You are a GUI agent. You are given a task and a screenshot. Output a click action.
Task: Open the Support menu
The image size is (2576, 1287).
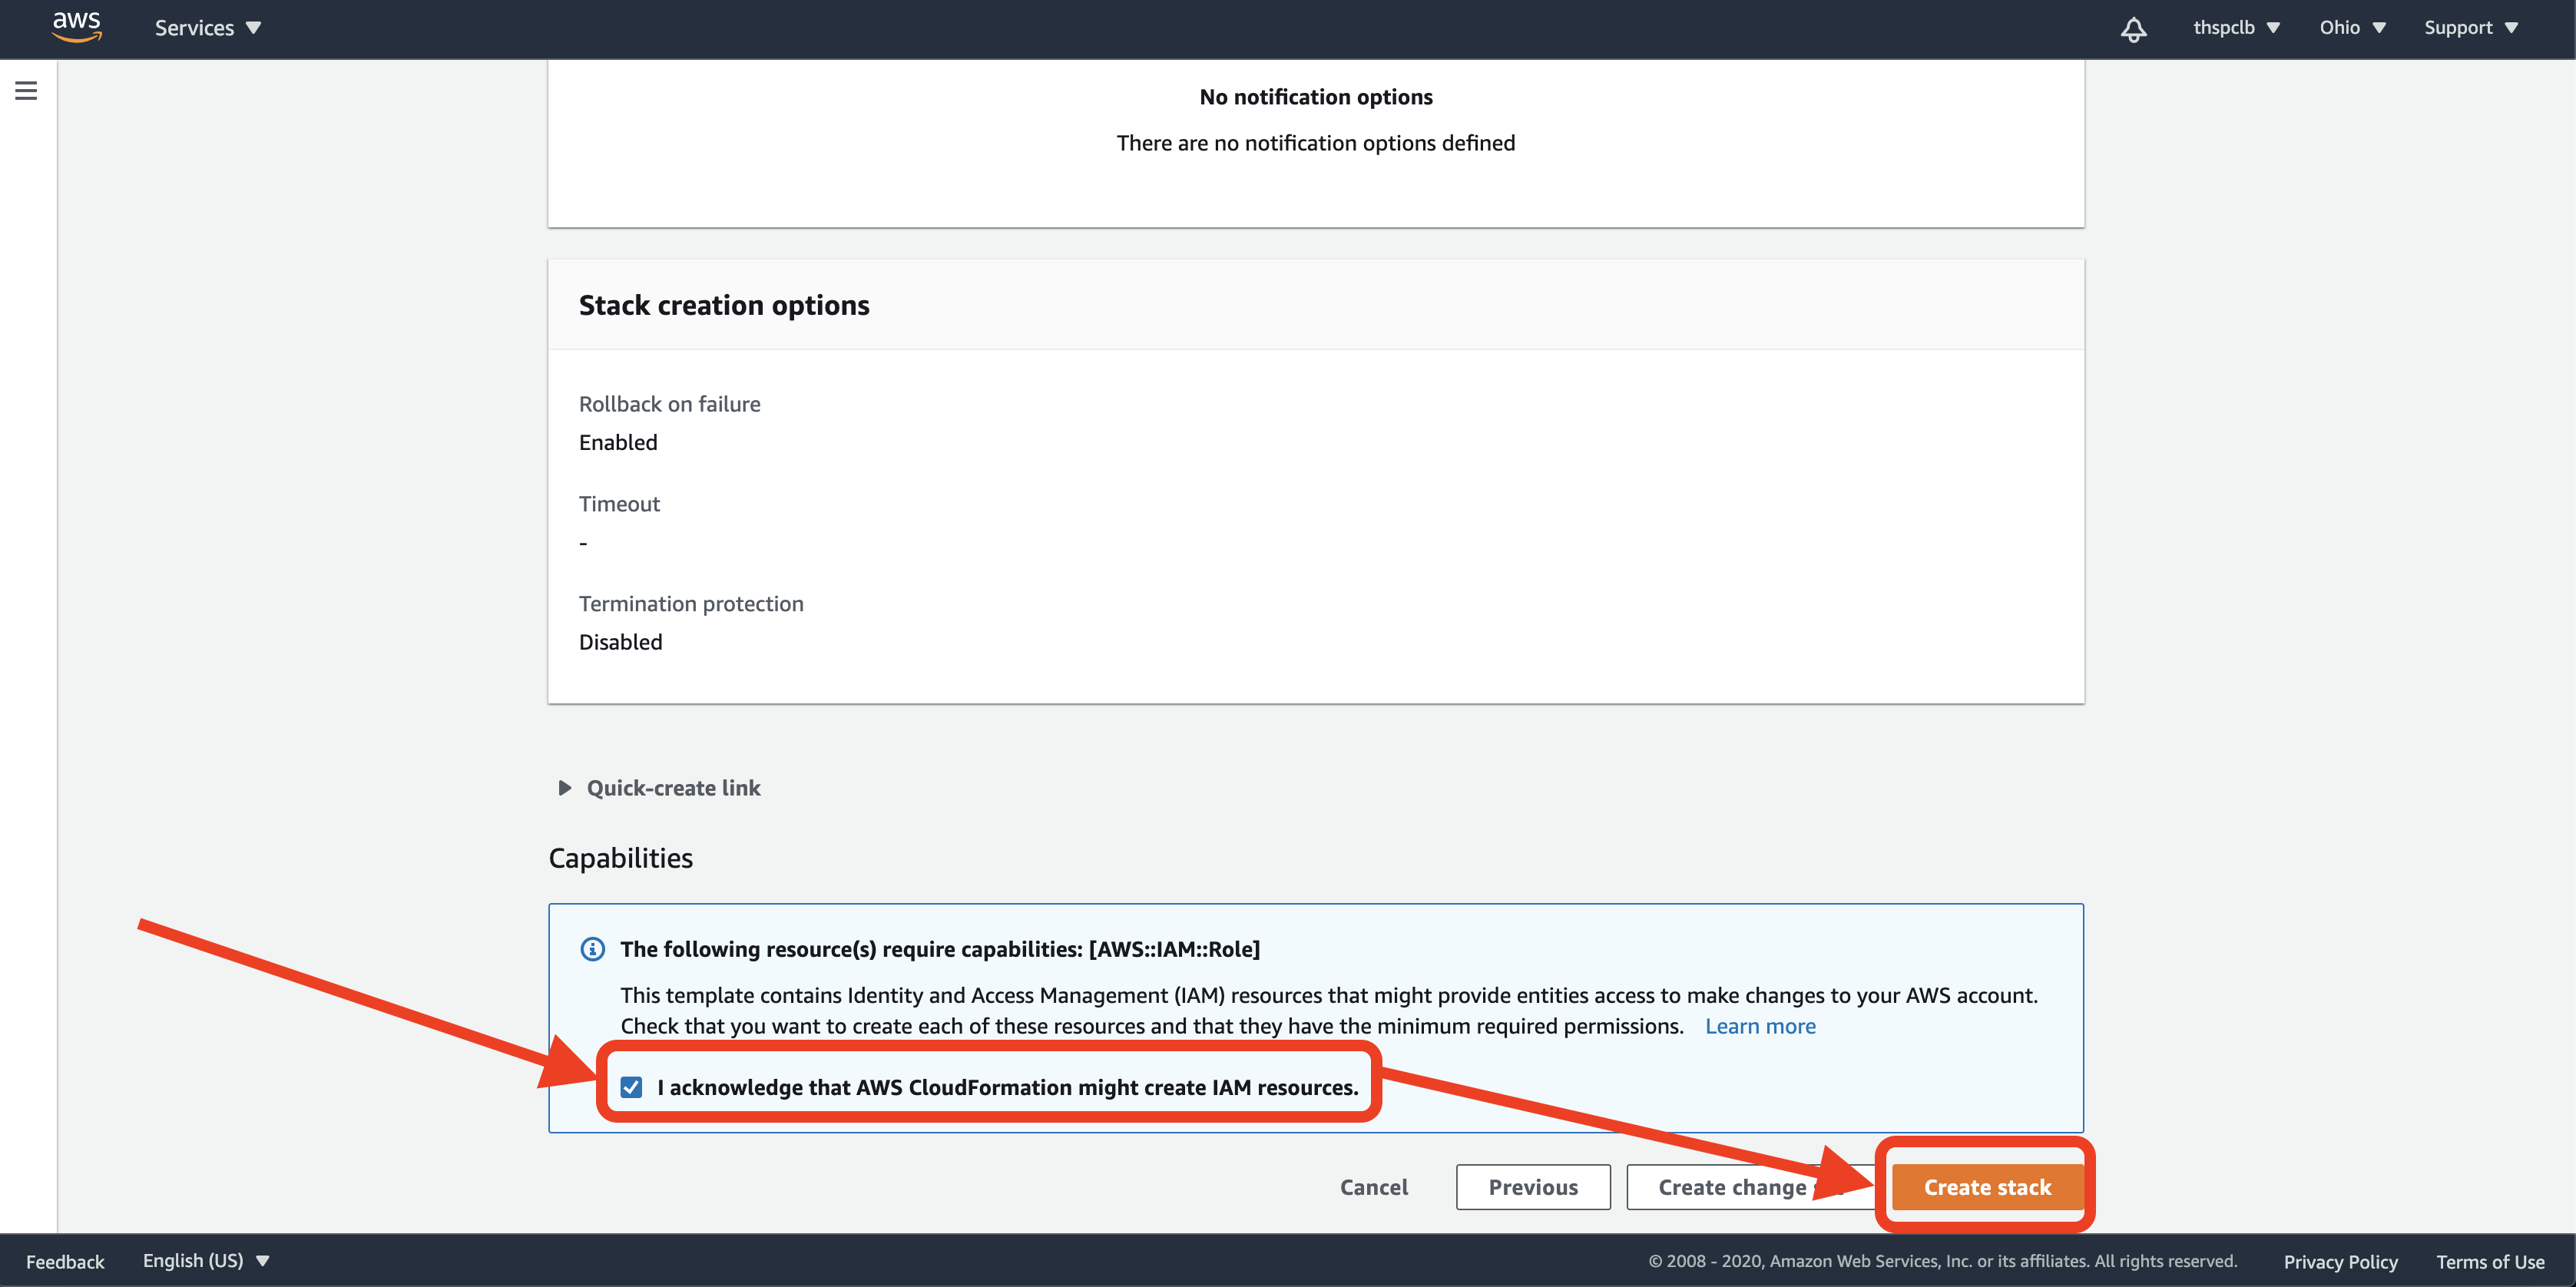(x=2471, y=27)
